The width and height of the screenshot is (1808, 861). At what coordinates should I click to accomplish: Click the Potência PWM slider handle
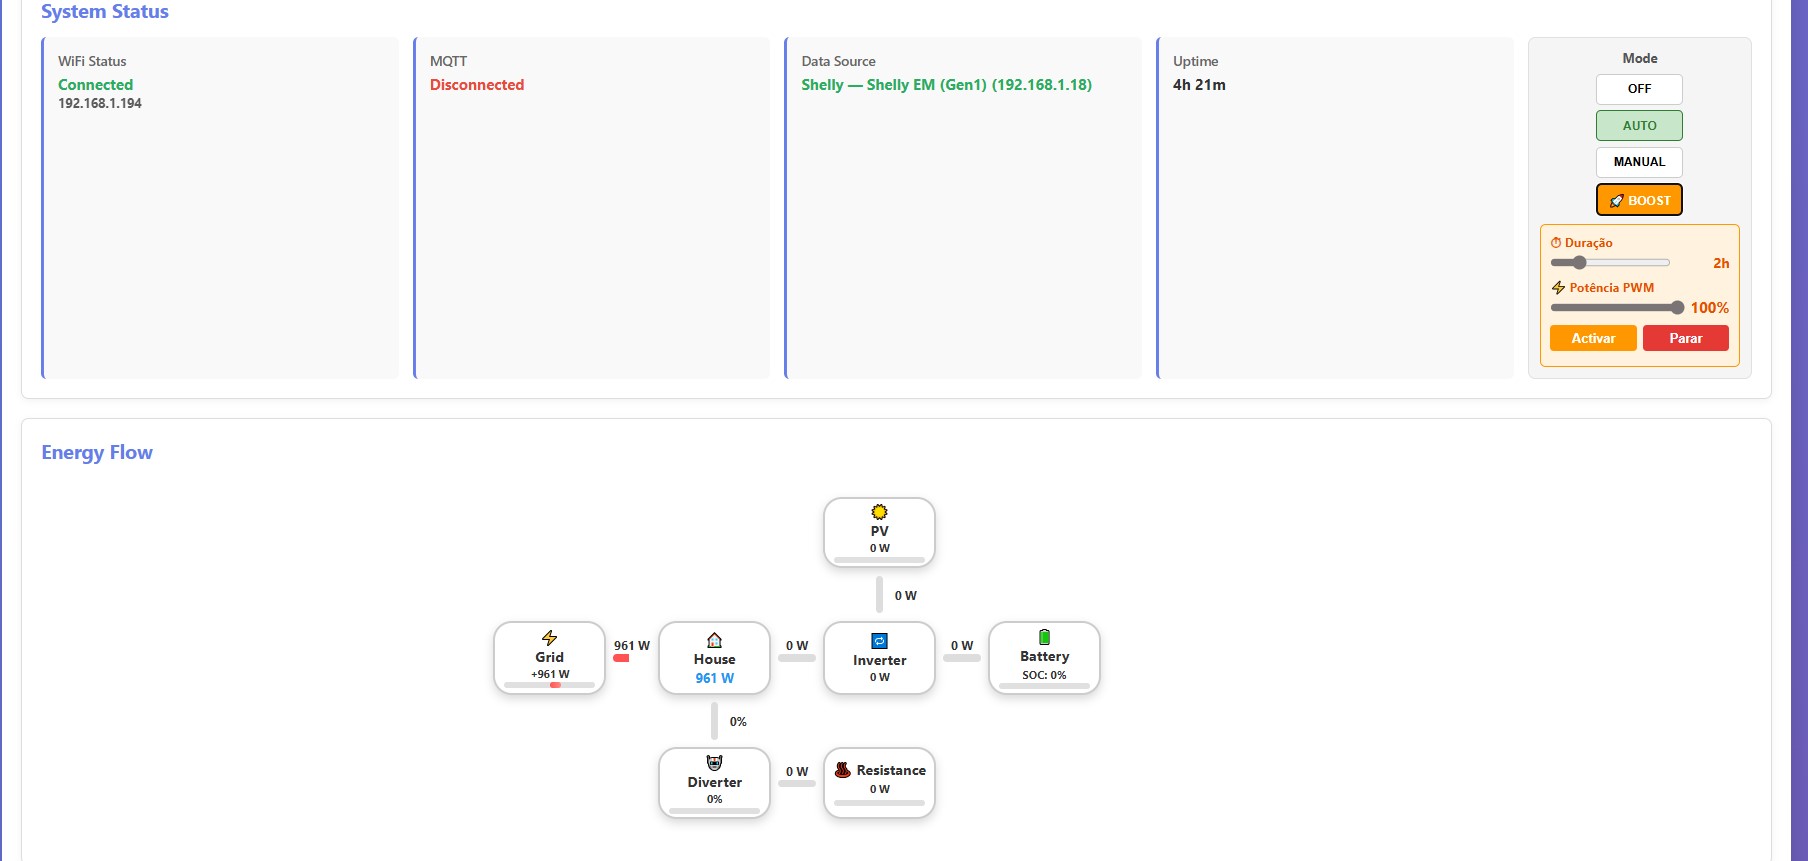coord(1677,308)
